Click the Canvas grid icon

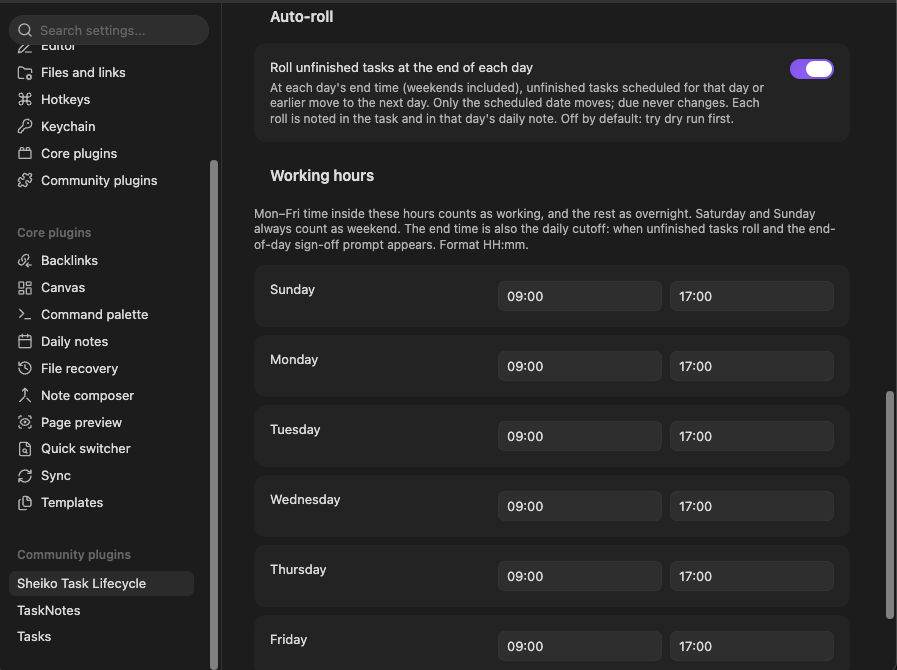pos(25,288)
